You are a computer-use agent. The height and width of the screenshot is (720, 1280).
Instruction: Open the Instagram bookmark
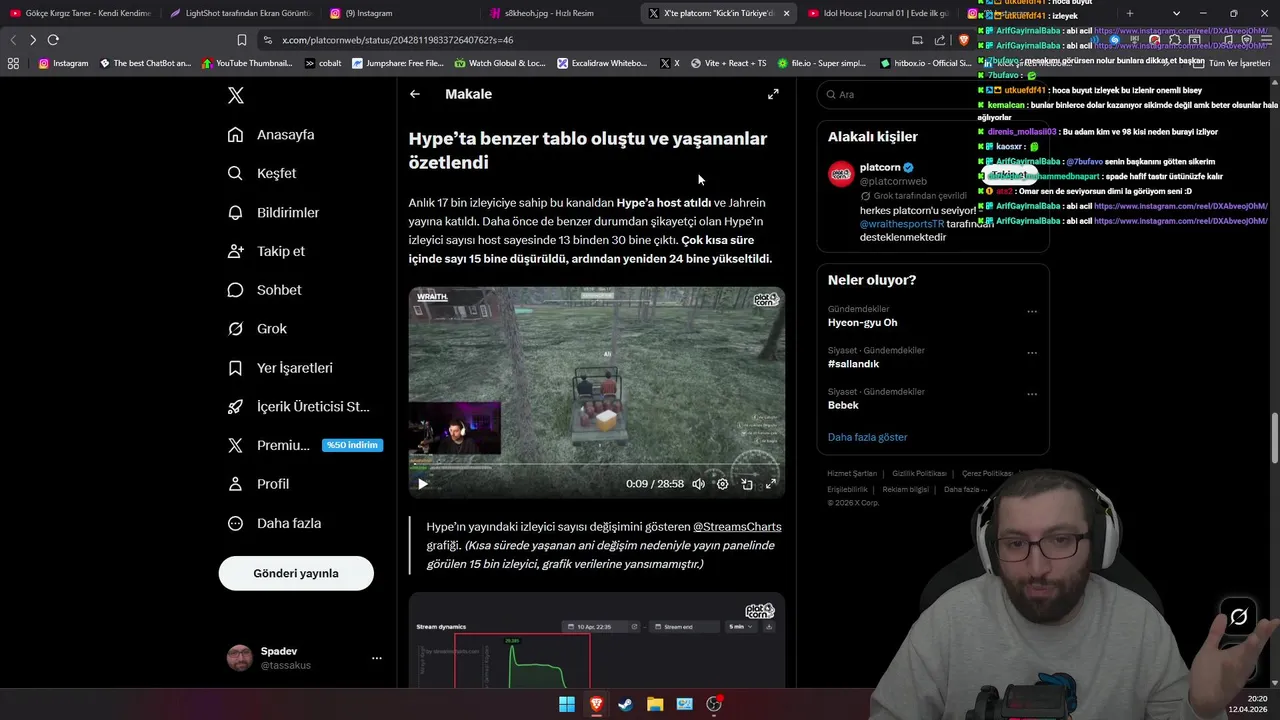pos(63,63)
